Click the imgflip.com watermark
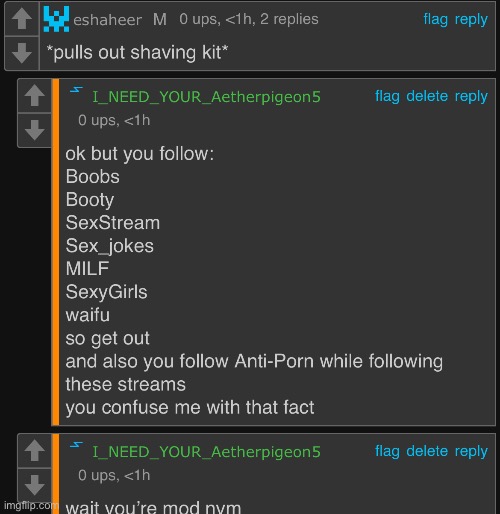500x514 pixels. (x=31, y=506)
